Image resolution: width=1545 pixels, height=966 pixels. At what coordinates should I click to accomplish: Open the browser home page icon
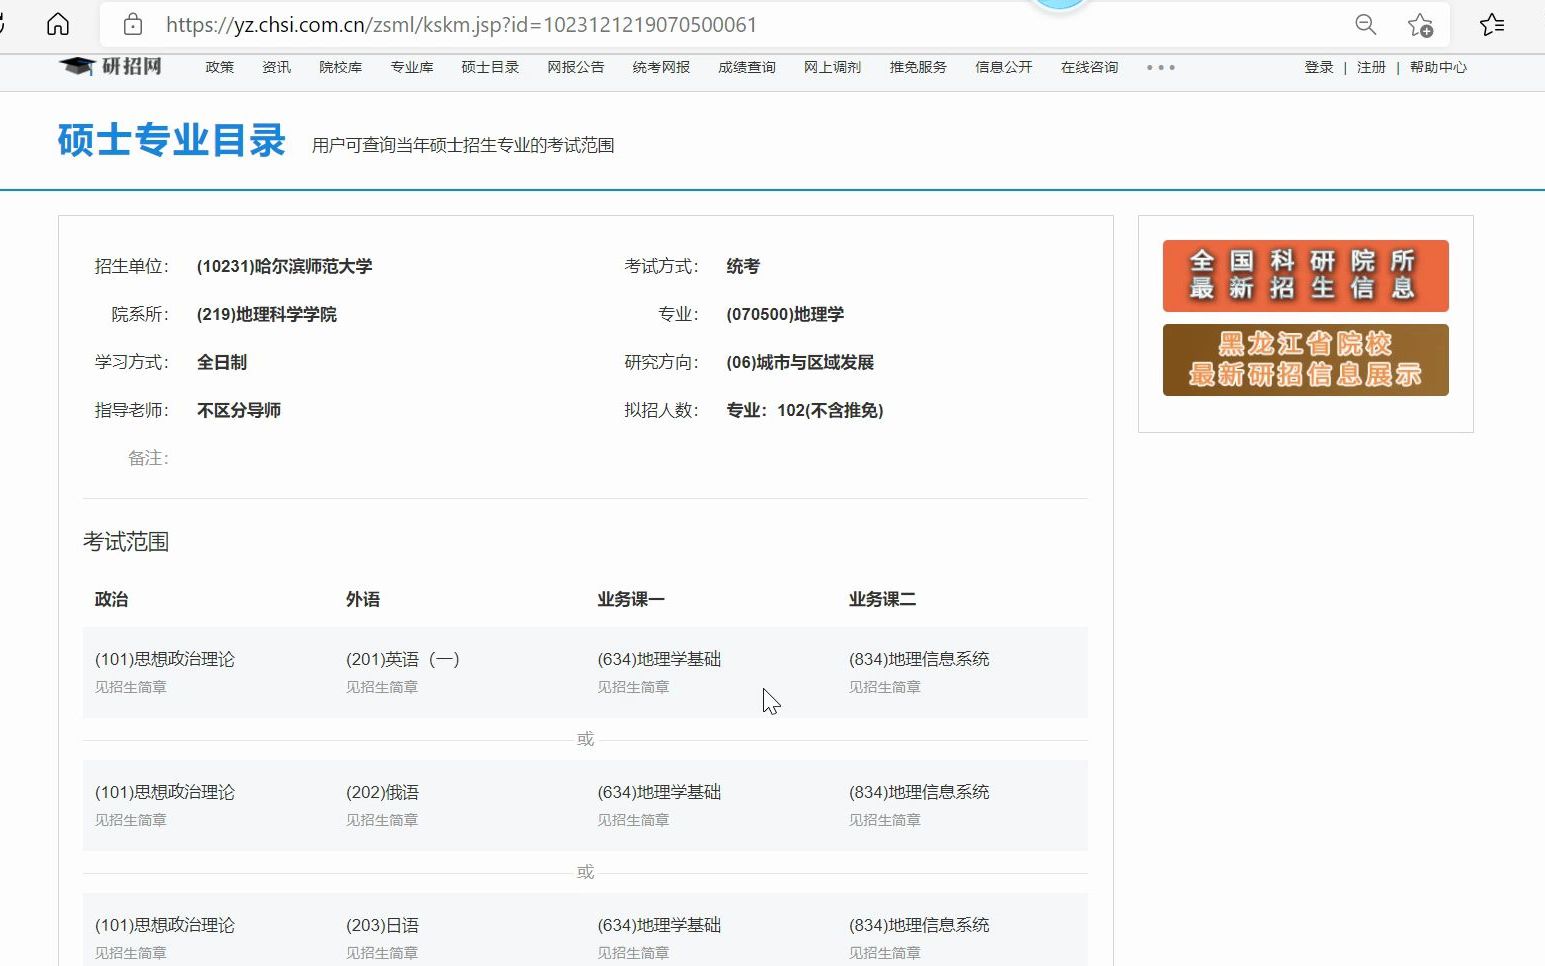(x=57, y=24)
